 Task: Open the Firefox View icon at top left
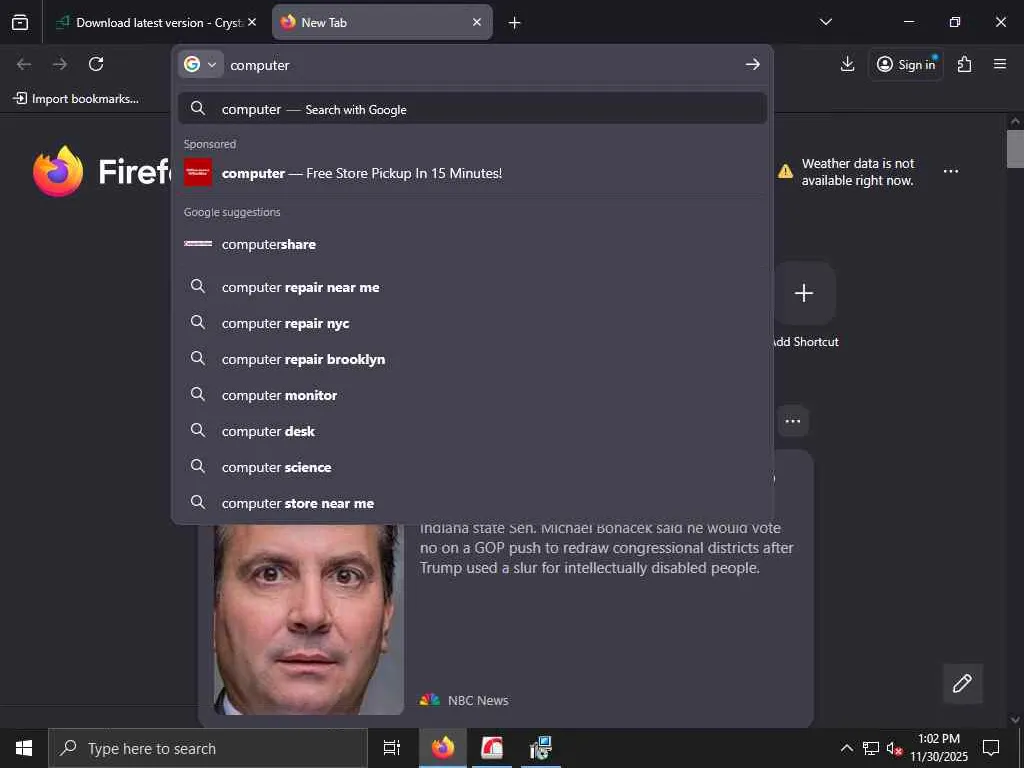(x=20, y=22)
